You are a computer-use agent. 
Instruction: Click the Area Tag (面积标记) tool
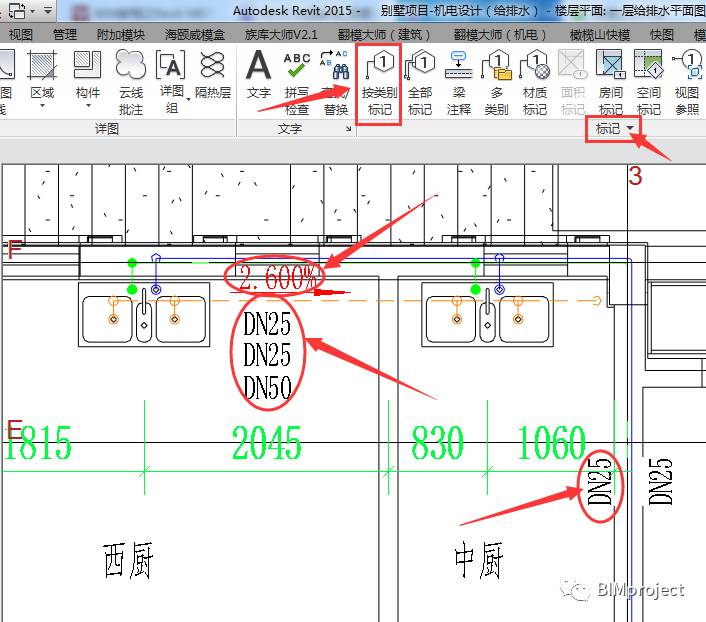(573, 83)
